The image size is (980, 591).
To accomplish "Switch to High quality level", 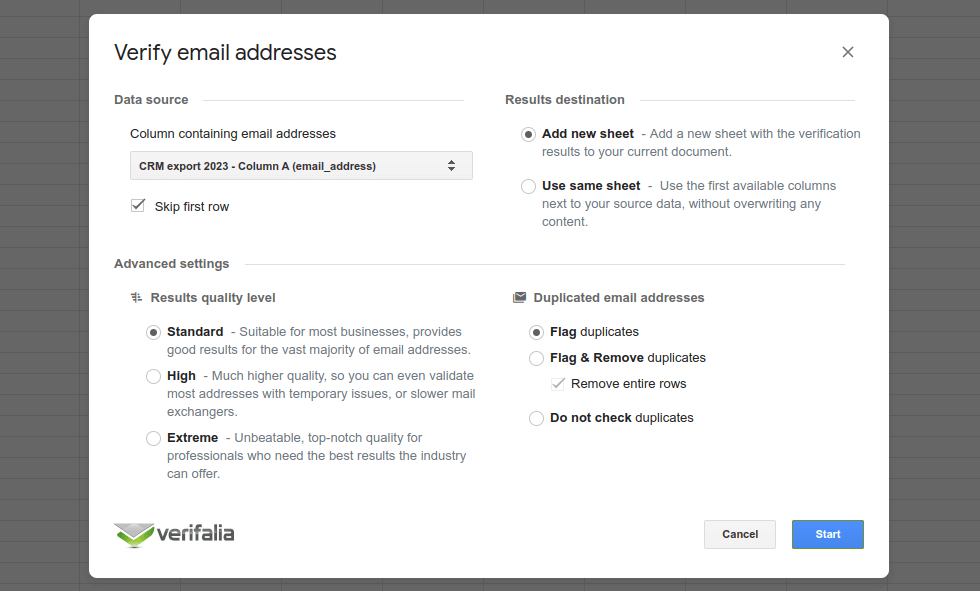I will click(153, 376).
